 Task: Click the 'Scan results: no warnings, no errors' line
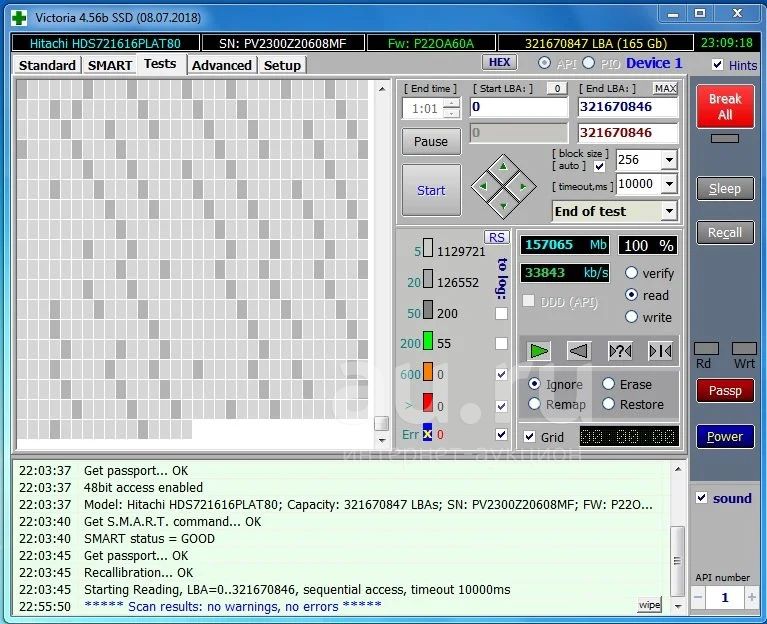tap(232, 606)
